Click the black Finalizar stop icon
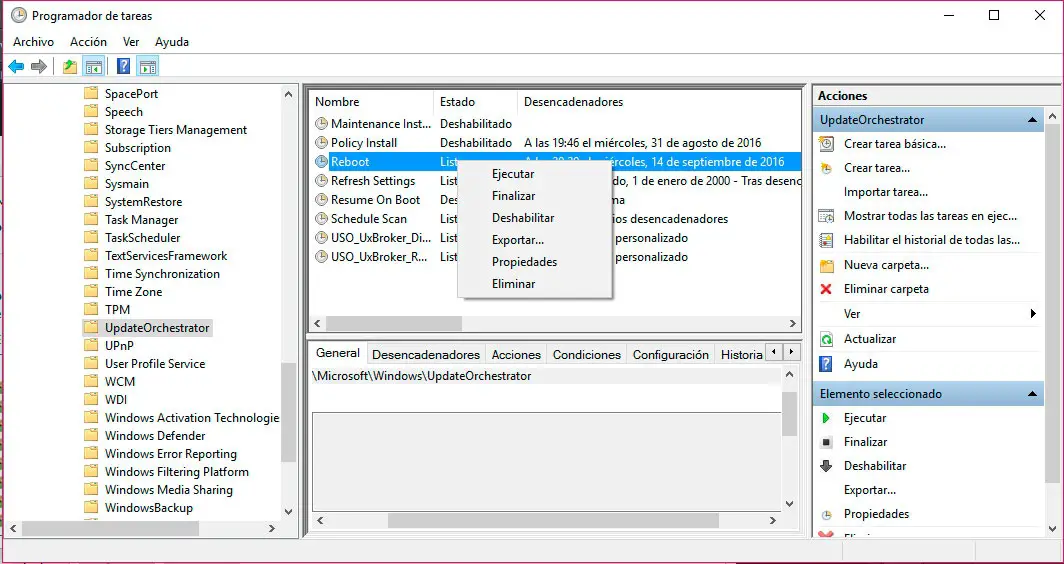Image resolution: width=1064 pixels, height=564 pixels. (826, 442)
